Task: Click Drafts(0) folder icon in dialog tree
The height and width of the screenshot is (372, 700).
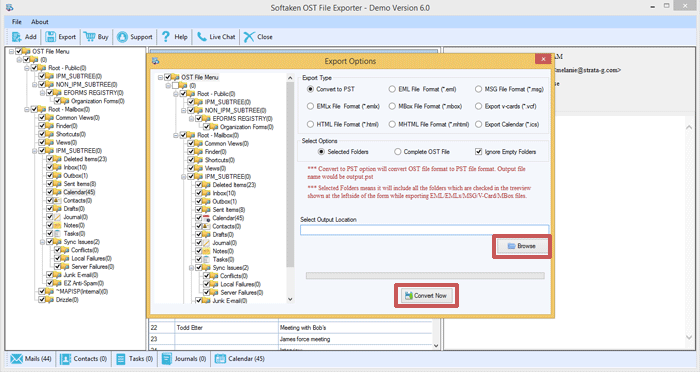Action: [206, 234]
